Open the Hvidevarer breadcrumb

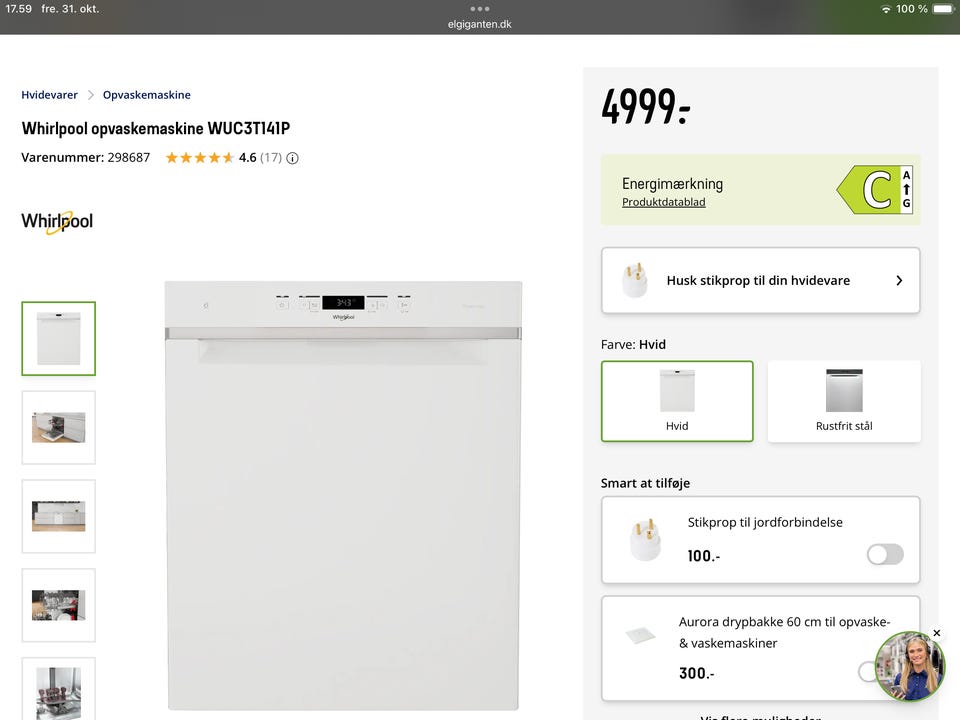click(49, 95)
